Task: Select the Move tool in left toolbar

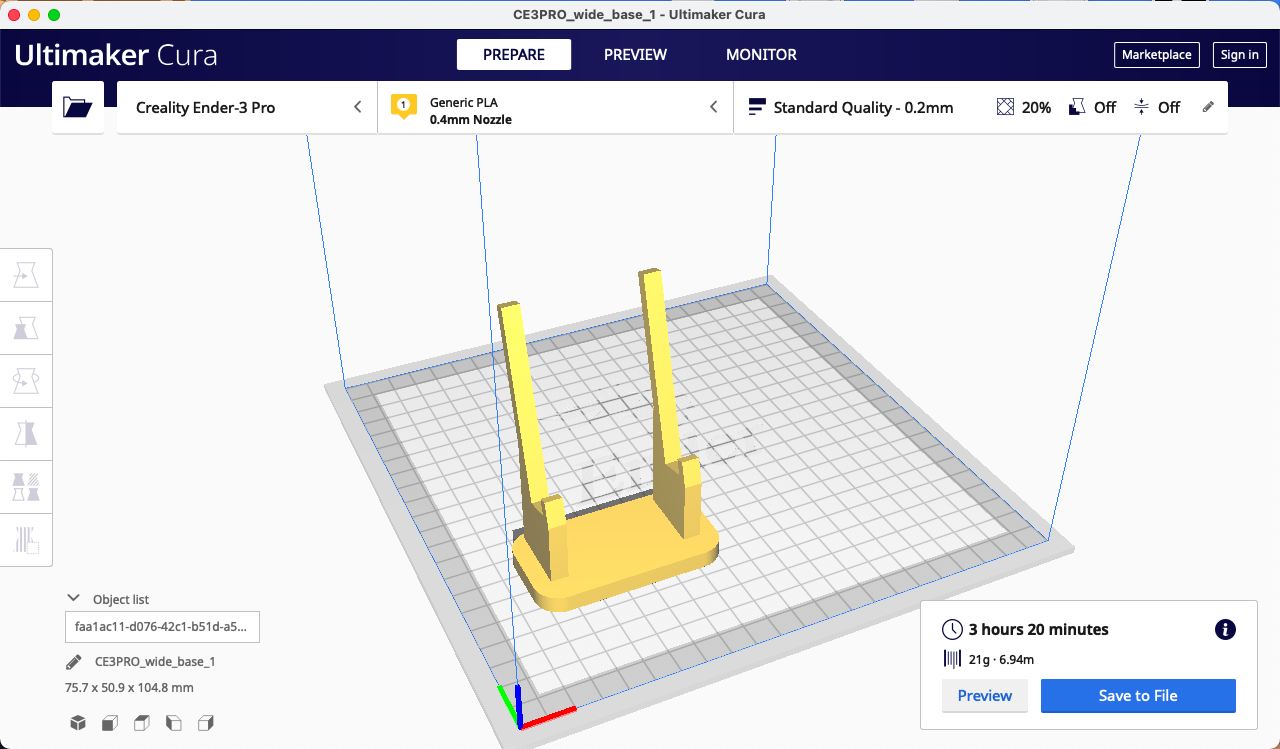Action: click(26, 275)
